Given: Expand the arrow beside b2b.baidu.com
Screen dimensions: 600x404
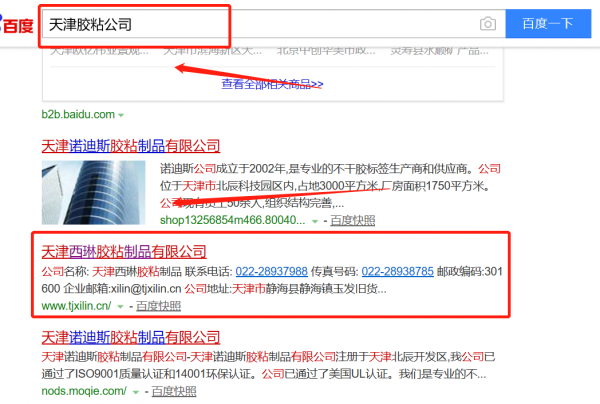Looking at the screenshot, I should (122, 115).
